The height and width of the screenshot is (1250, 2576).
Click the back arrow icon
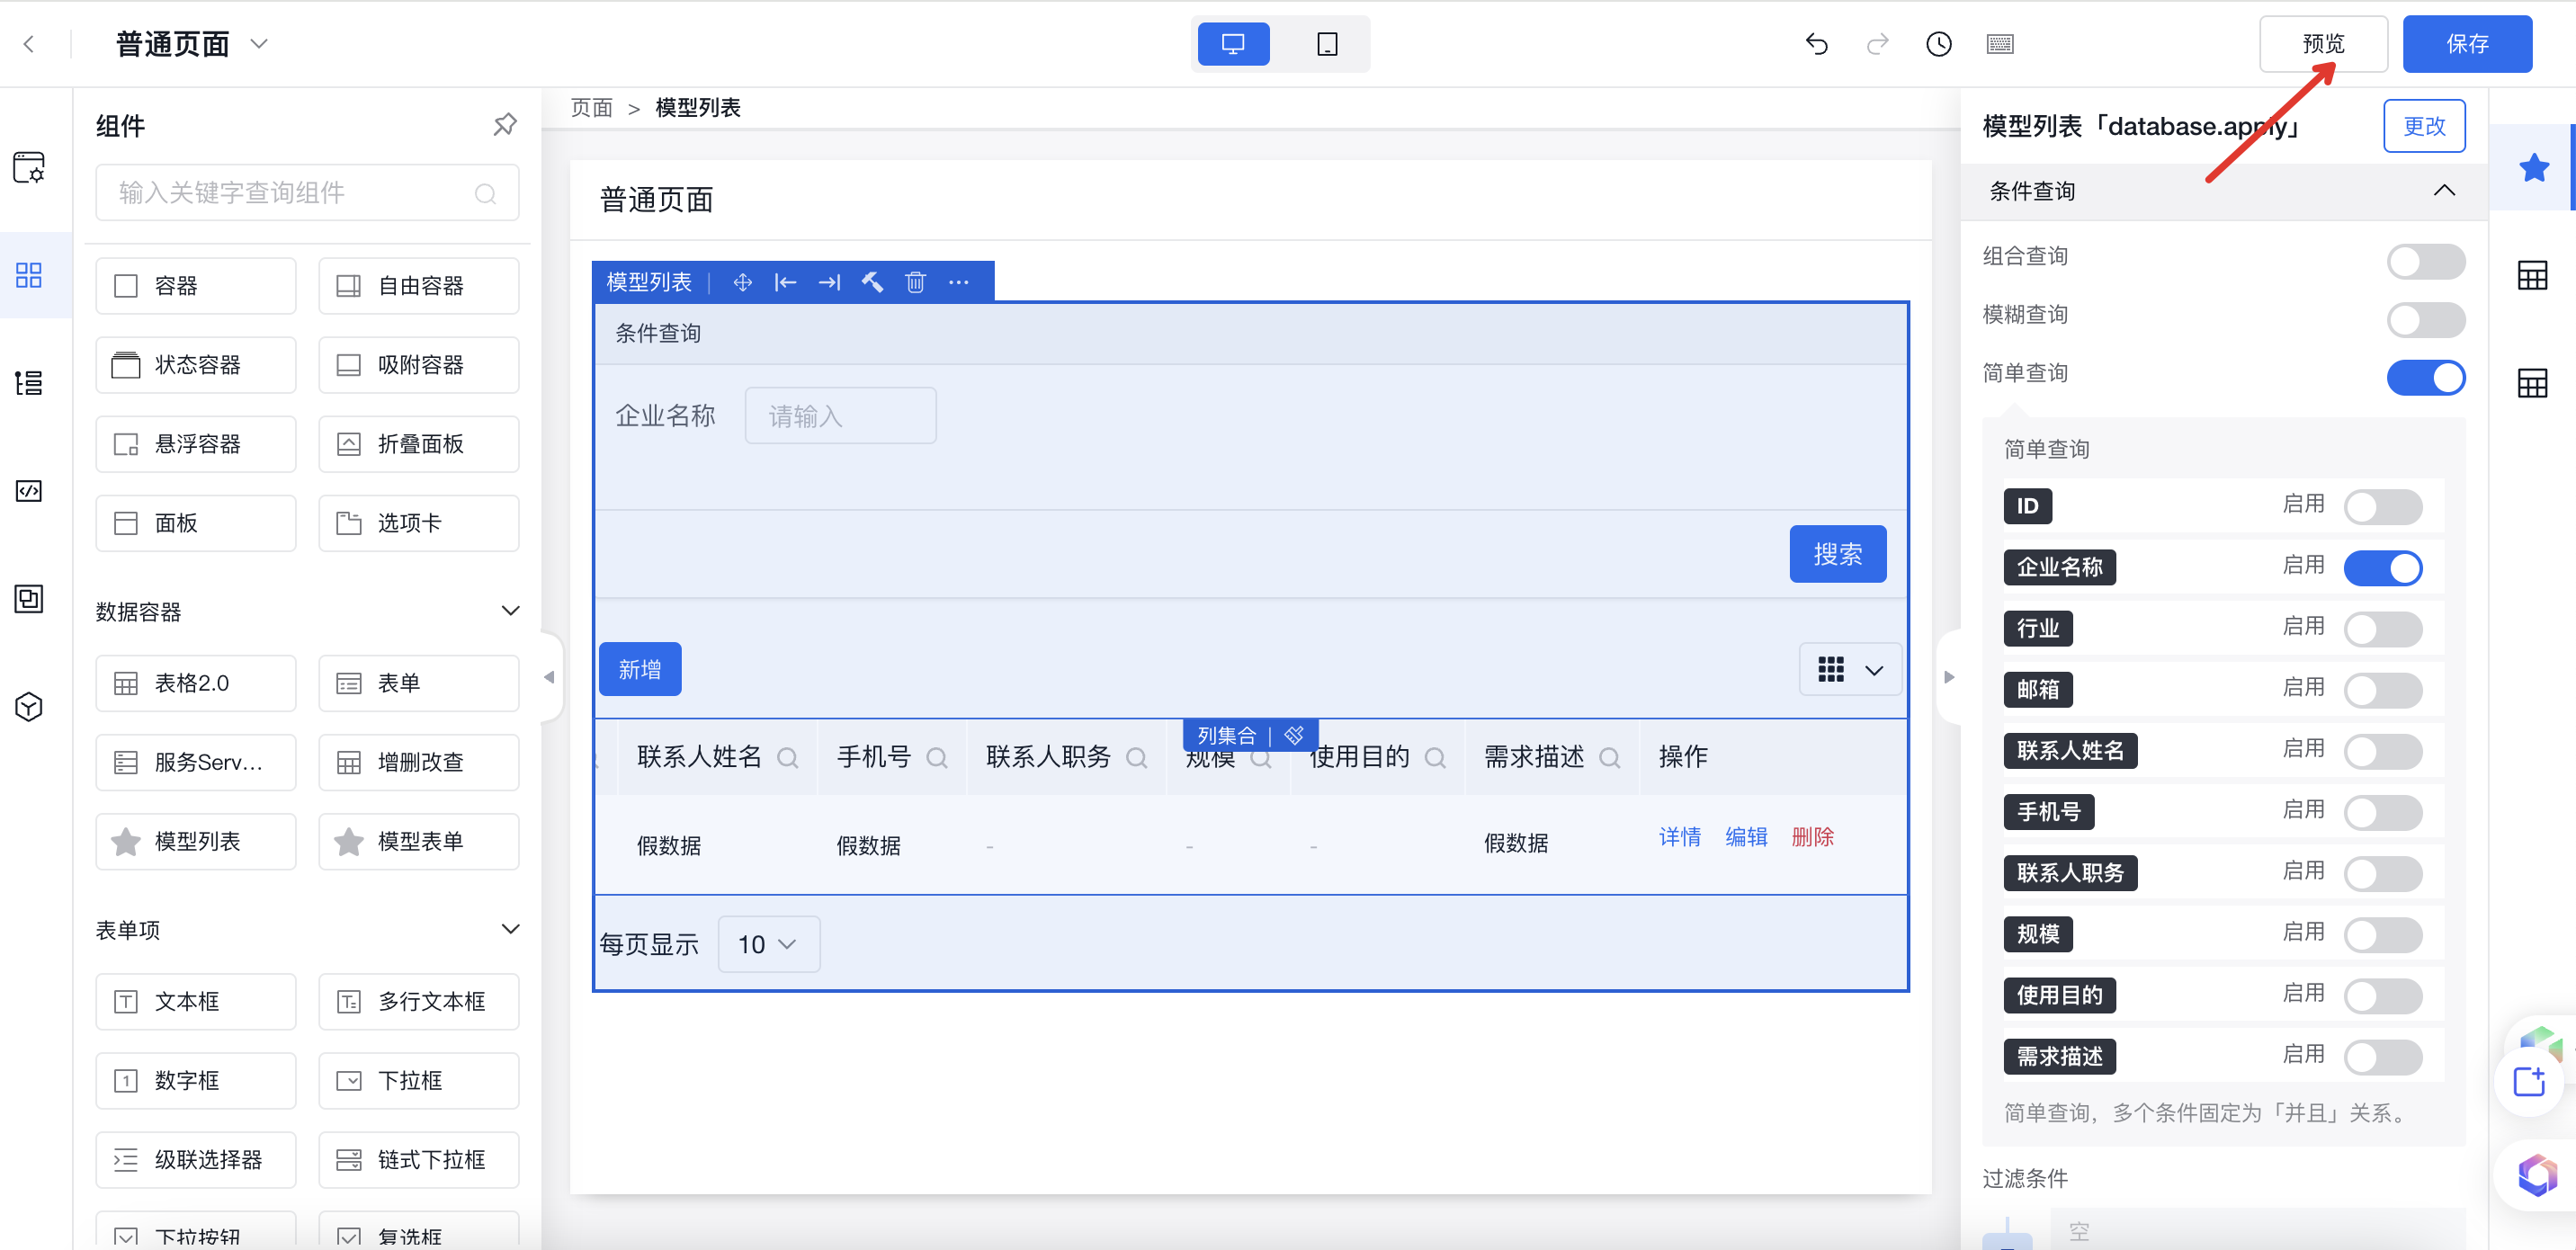coord(29,44)
